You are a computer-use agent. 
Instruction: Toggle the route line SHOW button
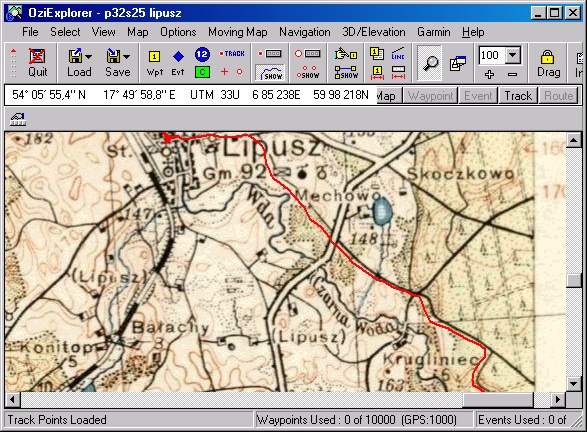coord(346,72)
